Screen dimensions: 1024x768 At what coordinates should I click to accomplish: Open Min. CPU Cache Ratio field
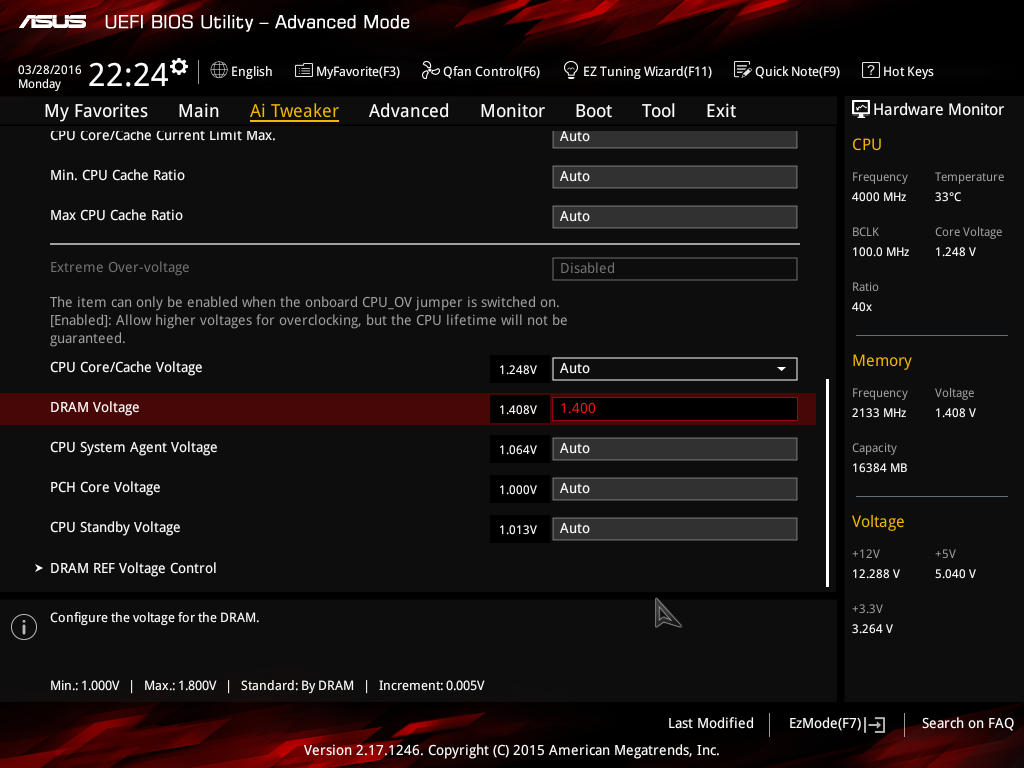pos(675,177)
